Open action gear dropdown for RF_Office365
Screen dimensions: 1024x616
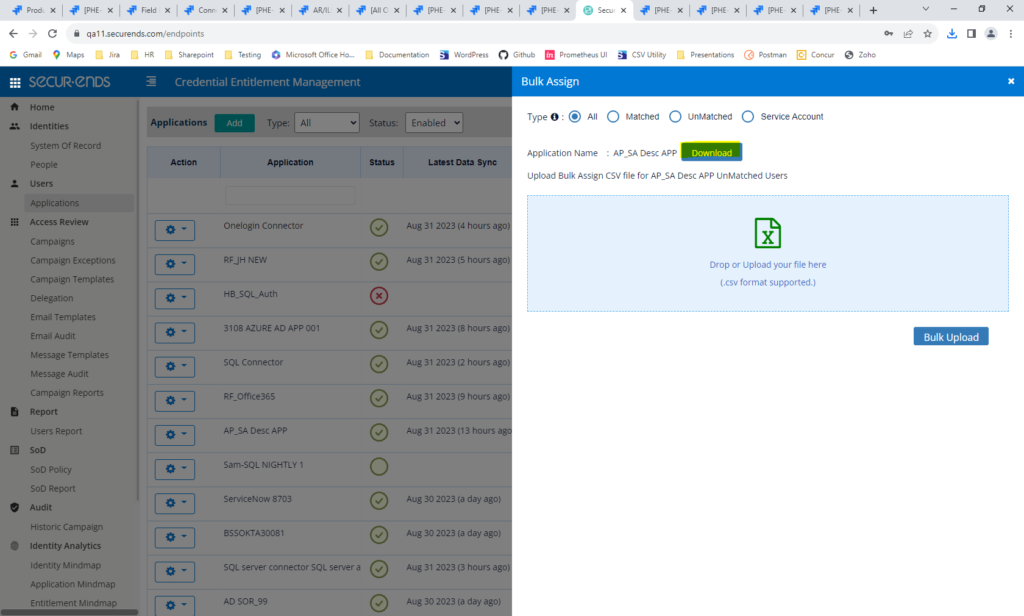tap(174, 400)
